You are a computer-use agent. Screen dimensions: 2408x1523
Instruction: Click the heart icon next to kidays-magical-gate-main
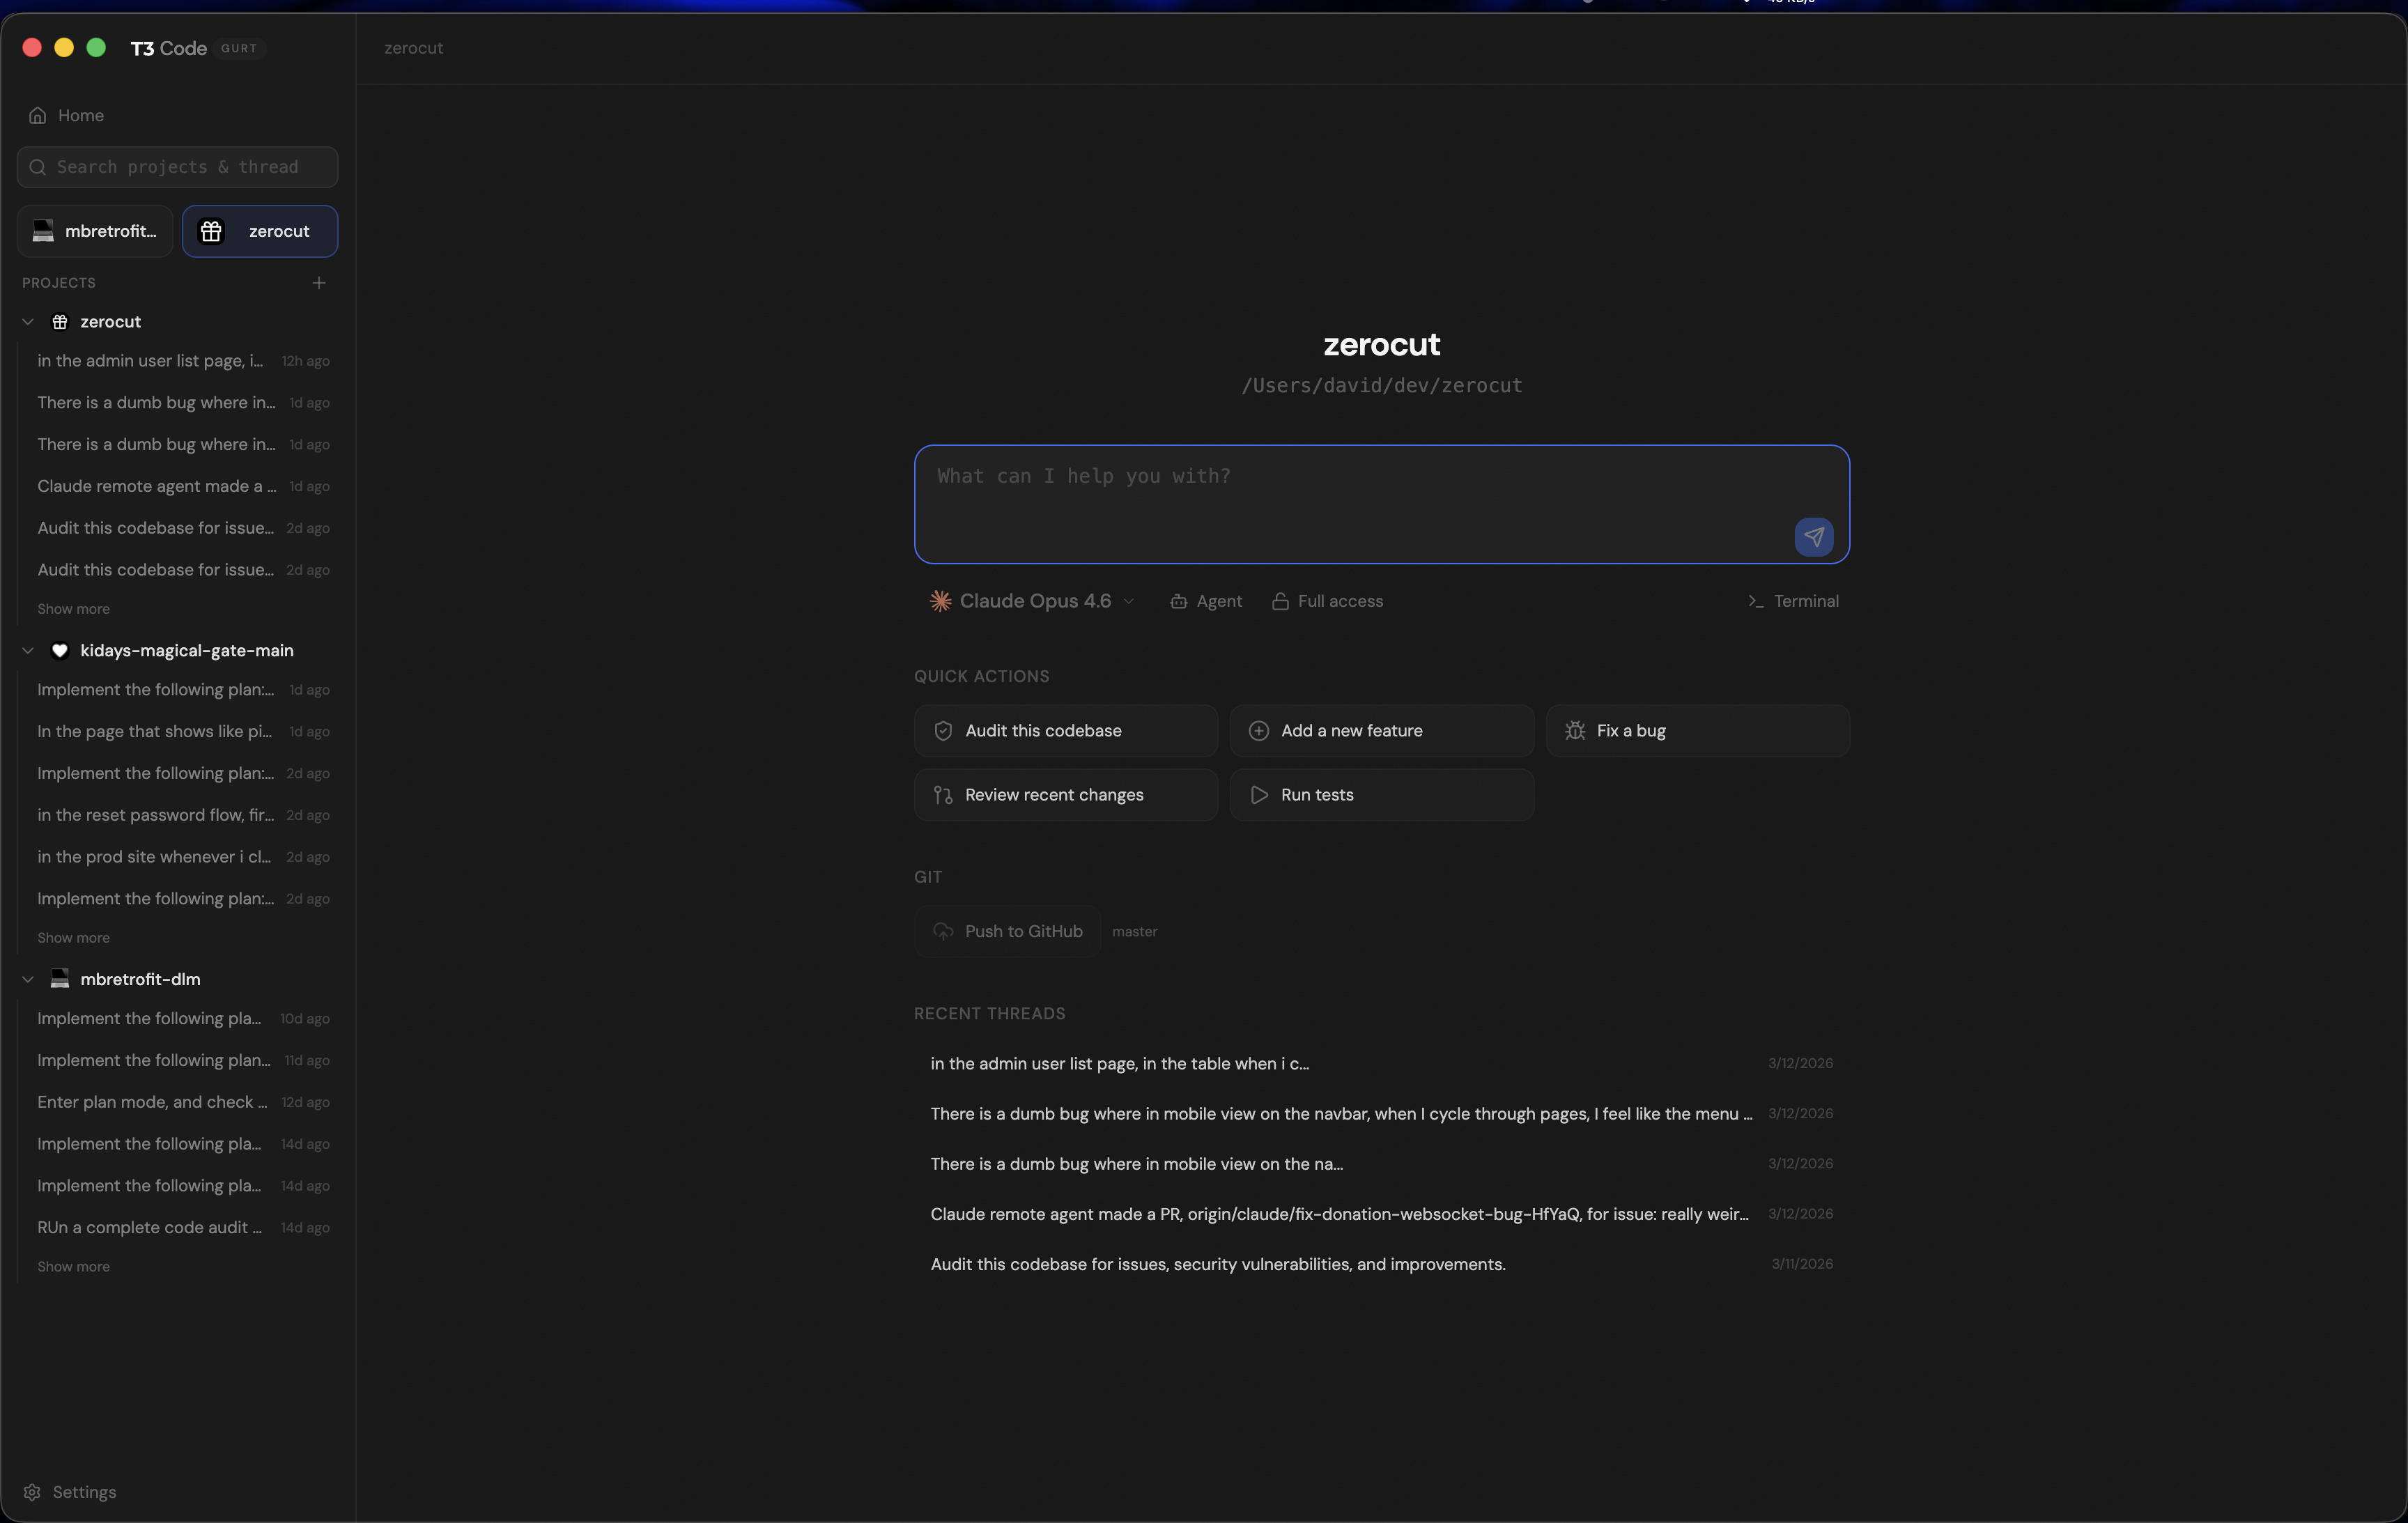pyautogui.click(x=60, y=650)
